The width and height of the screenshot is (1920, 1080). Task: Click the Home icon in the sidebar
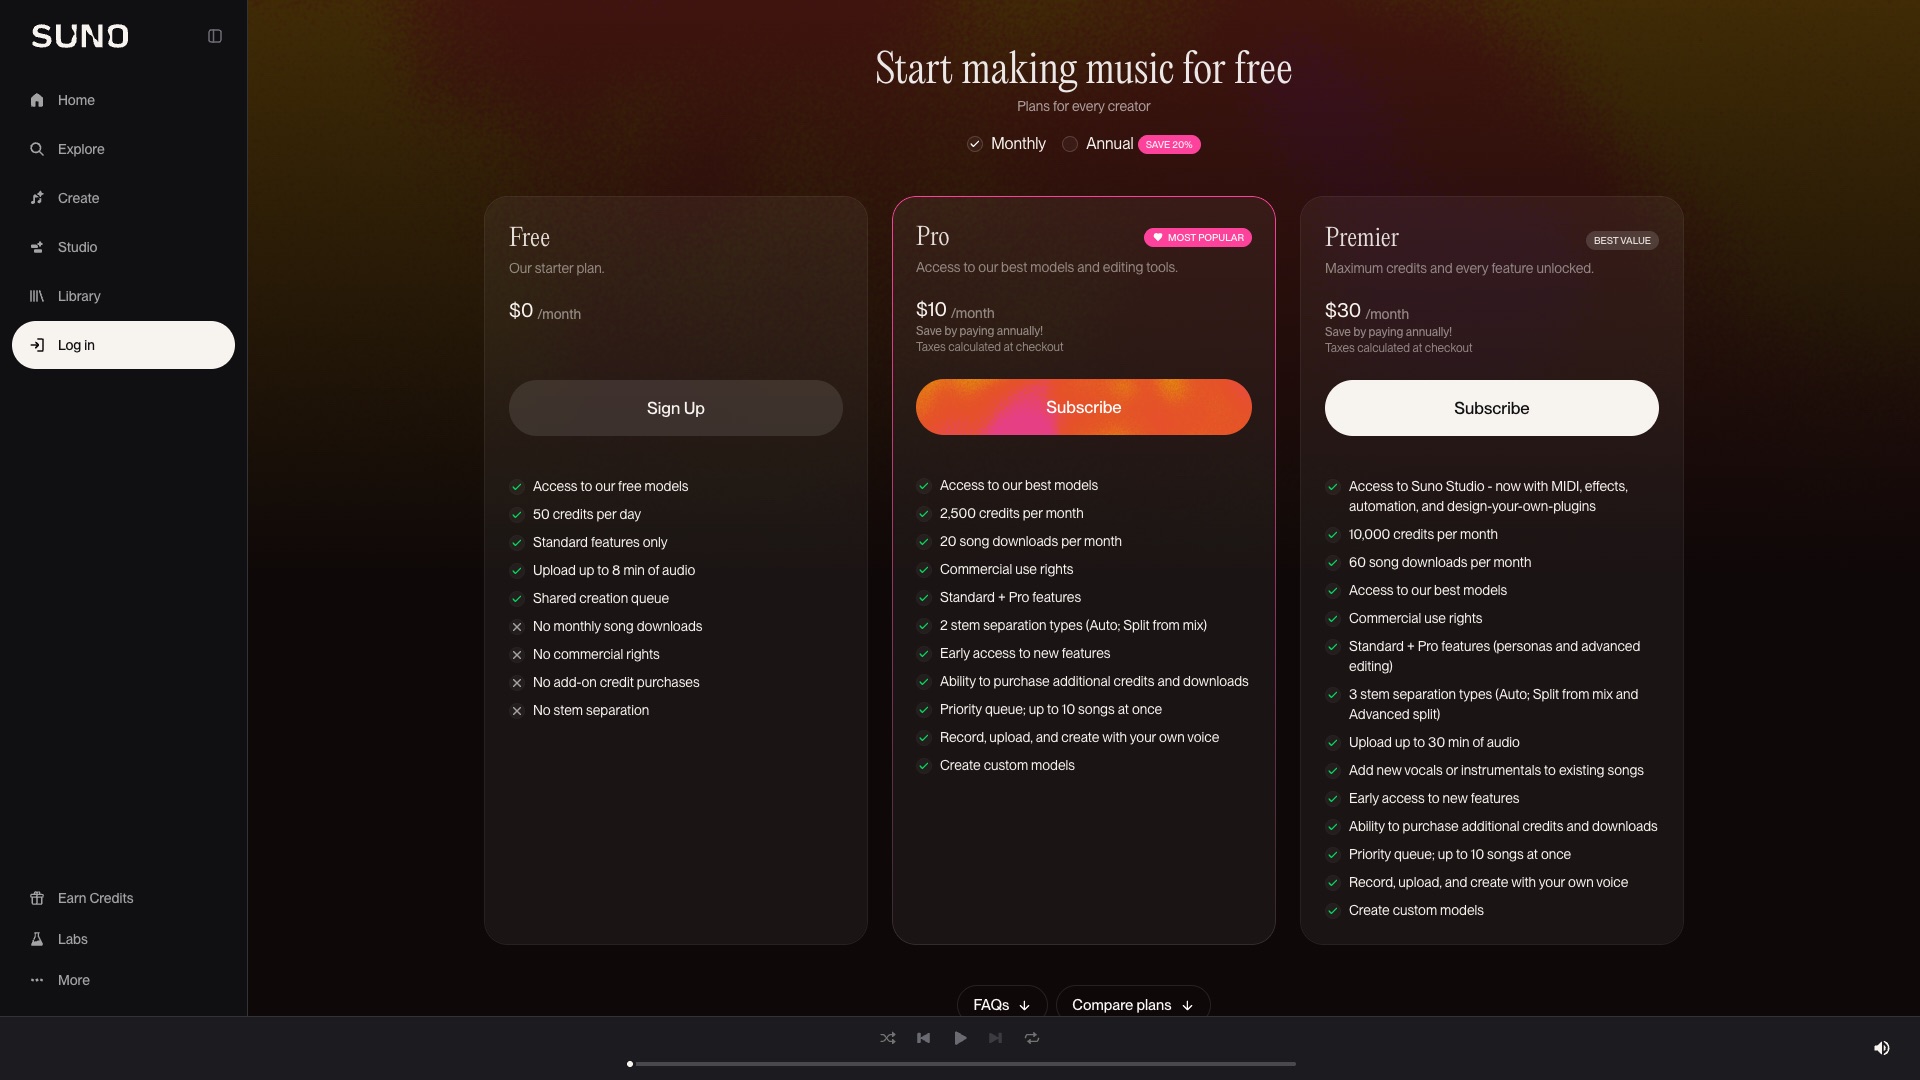[37, 100]
